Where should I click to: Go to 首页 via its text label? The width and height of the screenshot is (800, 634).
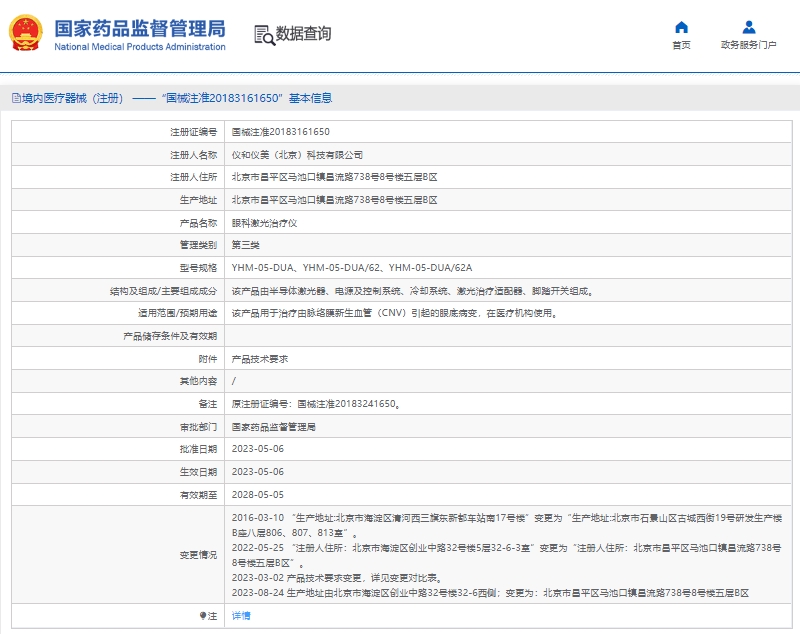pos(681,45)
